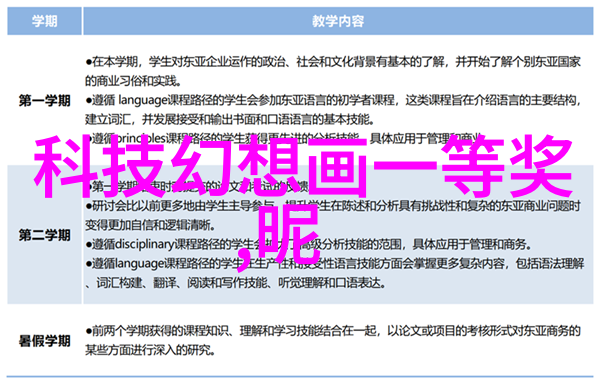Image resolution: width=600 pixels, height=384 pixels.
Task: Click the line 某些方面进行深入的研究
Action: [150, 350]
